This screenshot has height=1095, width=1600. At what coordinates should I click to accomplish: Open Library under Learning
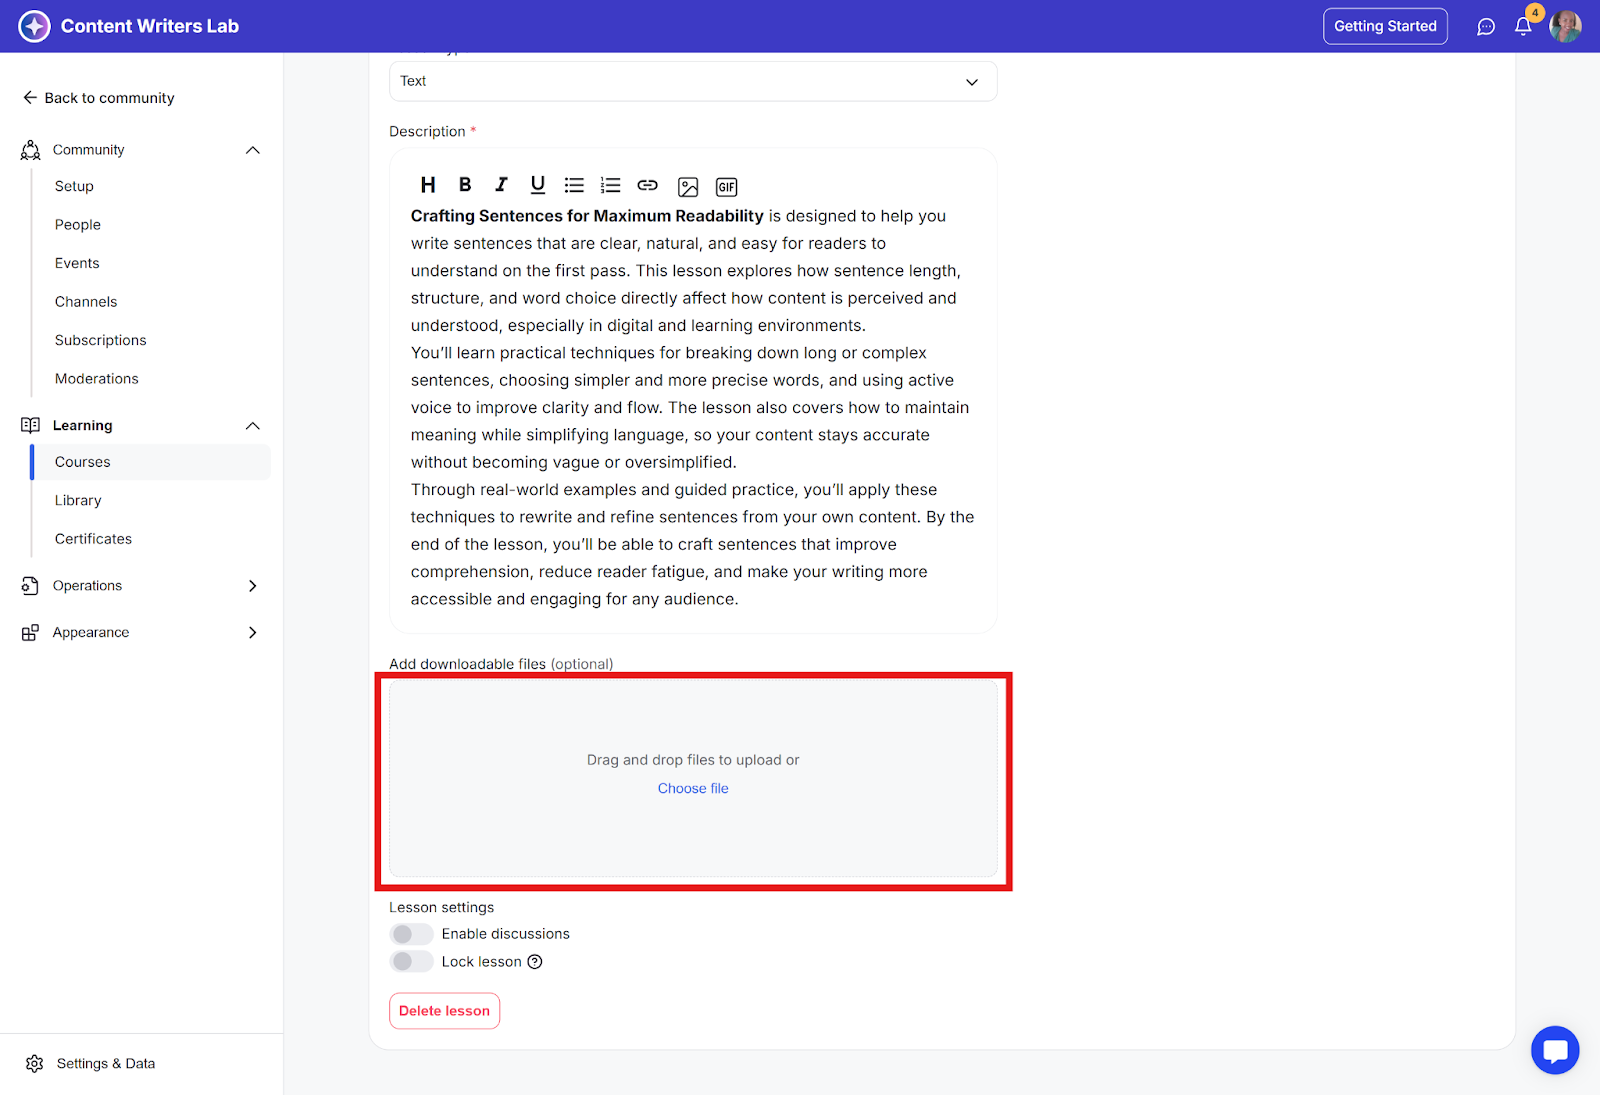tap(78, 501)
